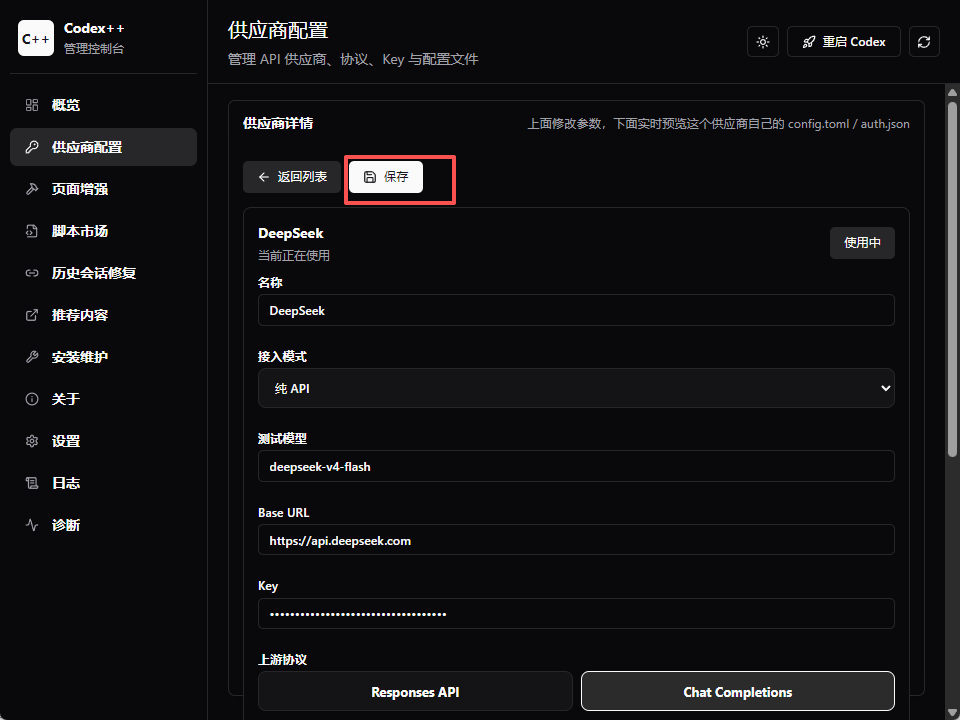This screenshot has height=720, width=960.
Task: Select the Responses API protocol option
Action: (415, 692)
